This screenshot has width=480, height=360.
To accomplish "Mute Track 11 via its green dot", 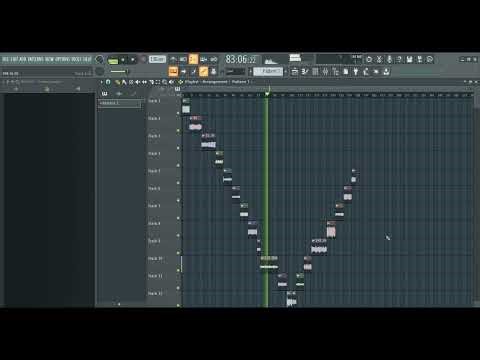I will click(x=178, y=288).
